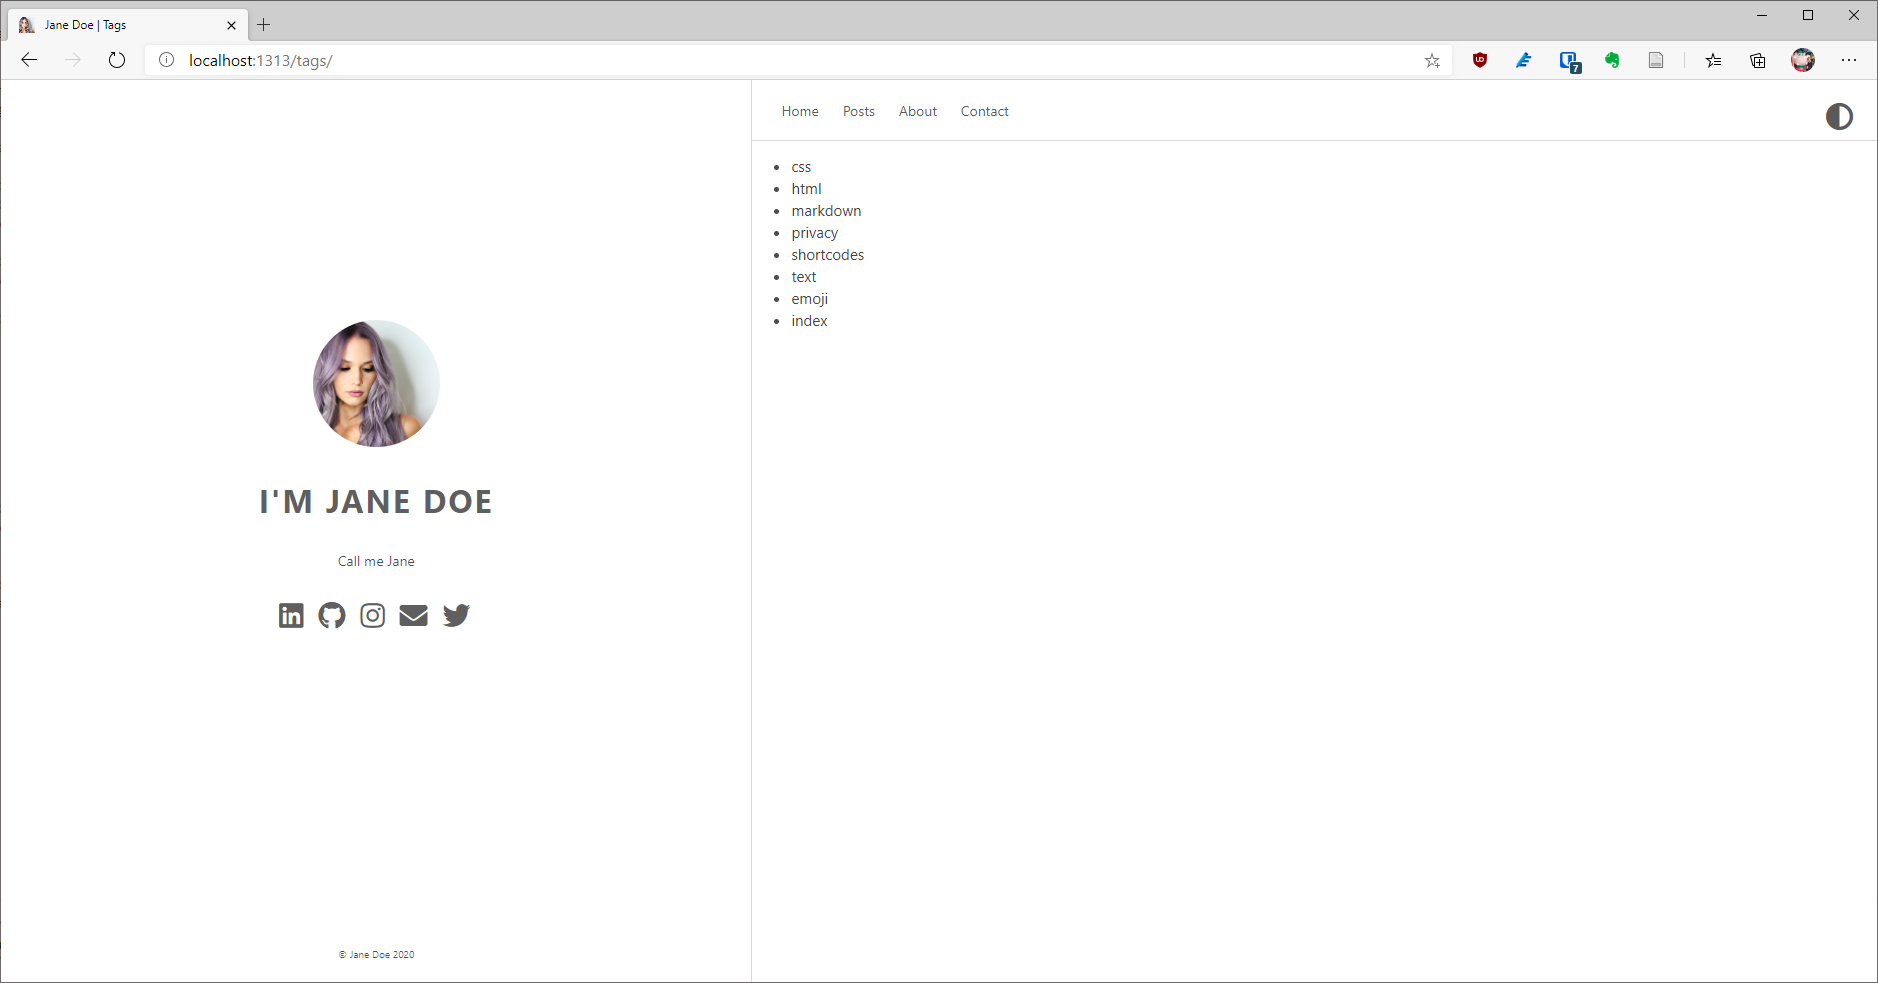Viewport: 1878px width, 983px height.
Task: Click Jane Doe's round profile photo
Action: [376, 383]
